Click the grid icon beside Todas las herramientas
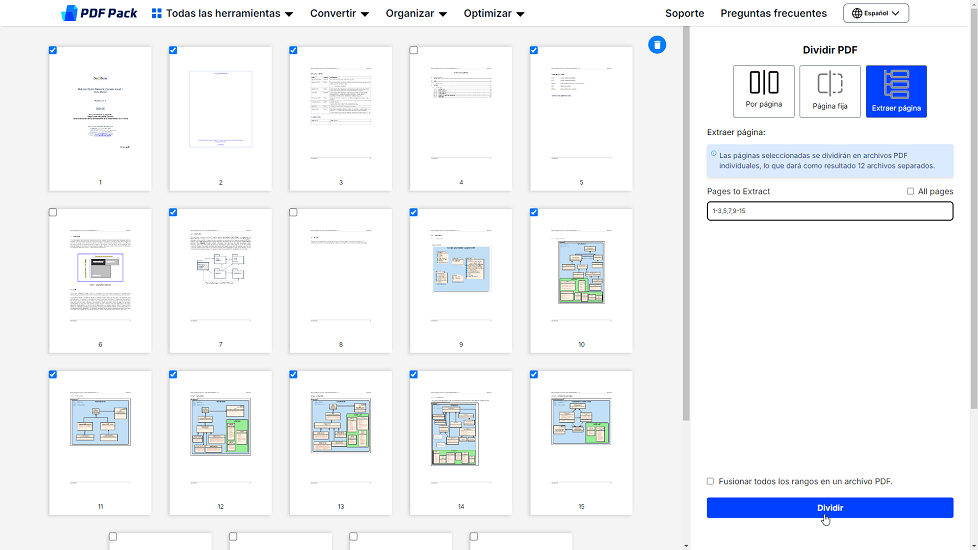978x550 pixels. [x=157, y=14]
